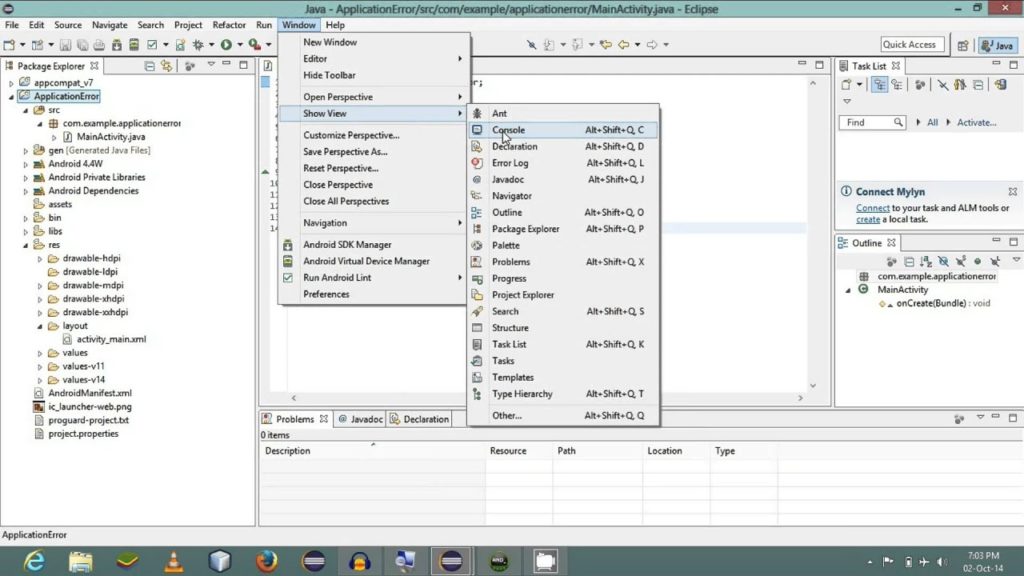
Task: Switch to the Javadoc tab
Action: point(360,419)
